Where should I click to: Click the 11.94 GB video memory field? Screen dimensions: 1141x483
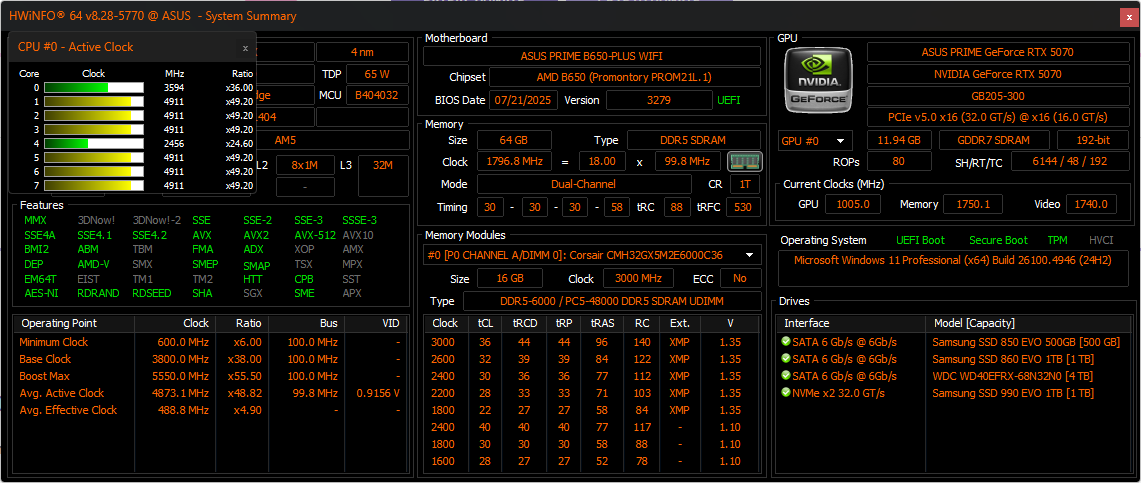pyautogui.click(x=899, y=140)
